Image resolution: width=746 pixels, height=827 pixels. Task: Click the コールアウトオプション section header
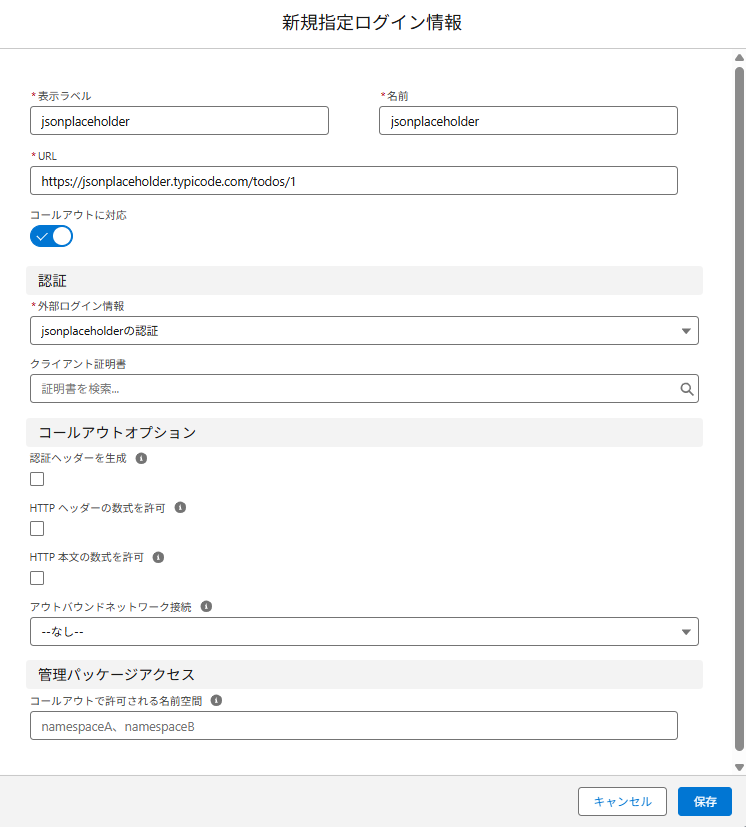click(364, 432)
